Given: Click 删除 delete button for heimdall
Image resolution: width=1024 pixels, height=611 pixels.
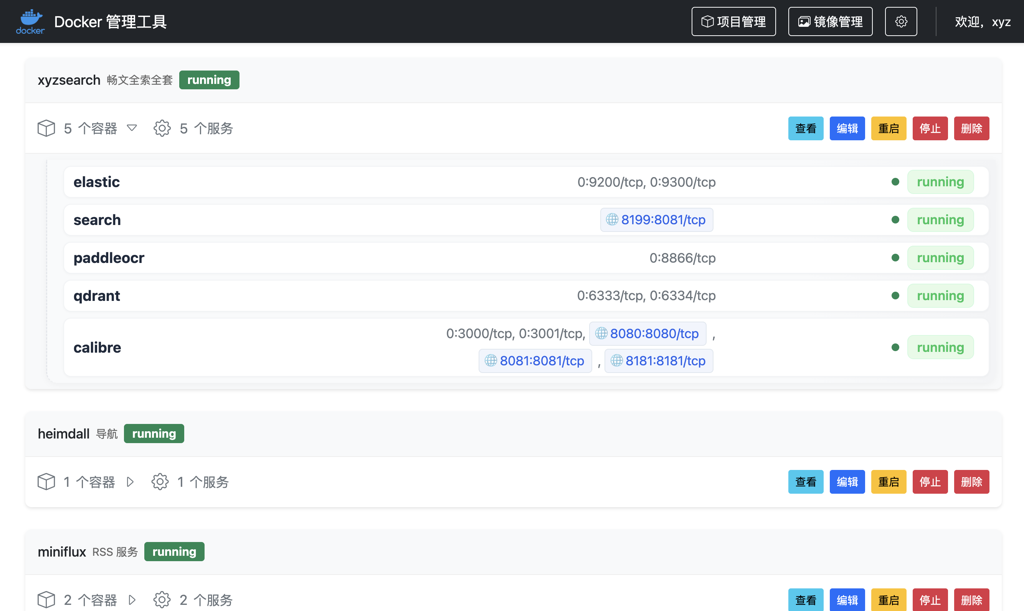Looking at the screenshot, I should [x=971, y=482].
